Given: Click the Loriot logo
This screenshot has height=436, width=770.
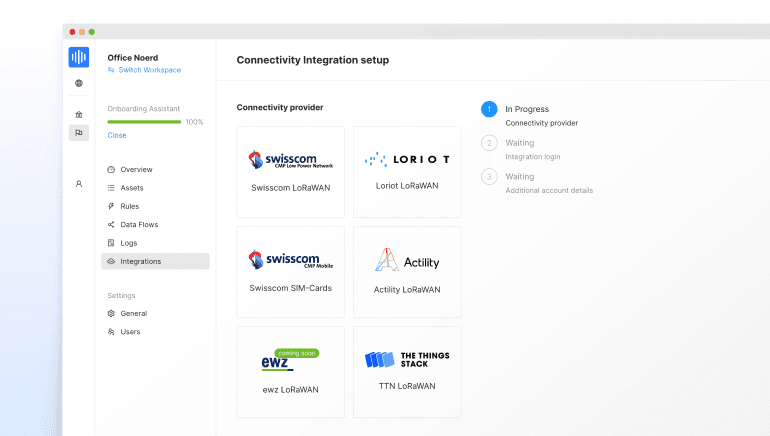Looking at the screenshot, I should click(407, 159).
